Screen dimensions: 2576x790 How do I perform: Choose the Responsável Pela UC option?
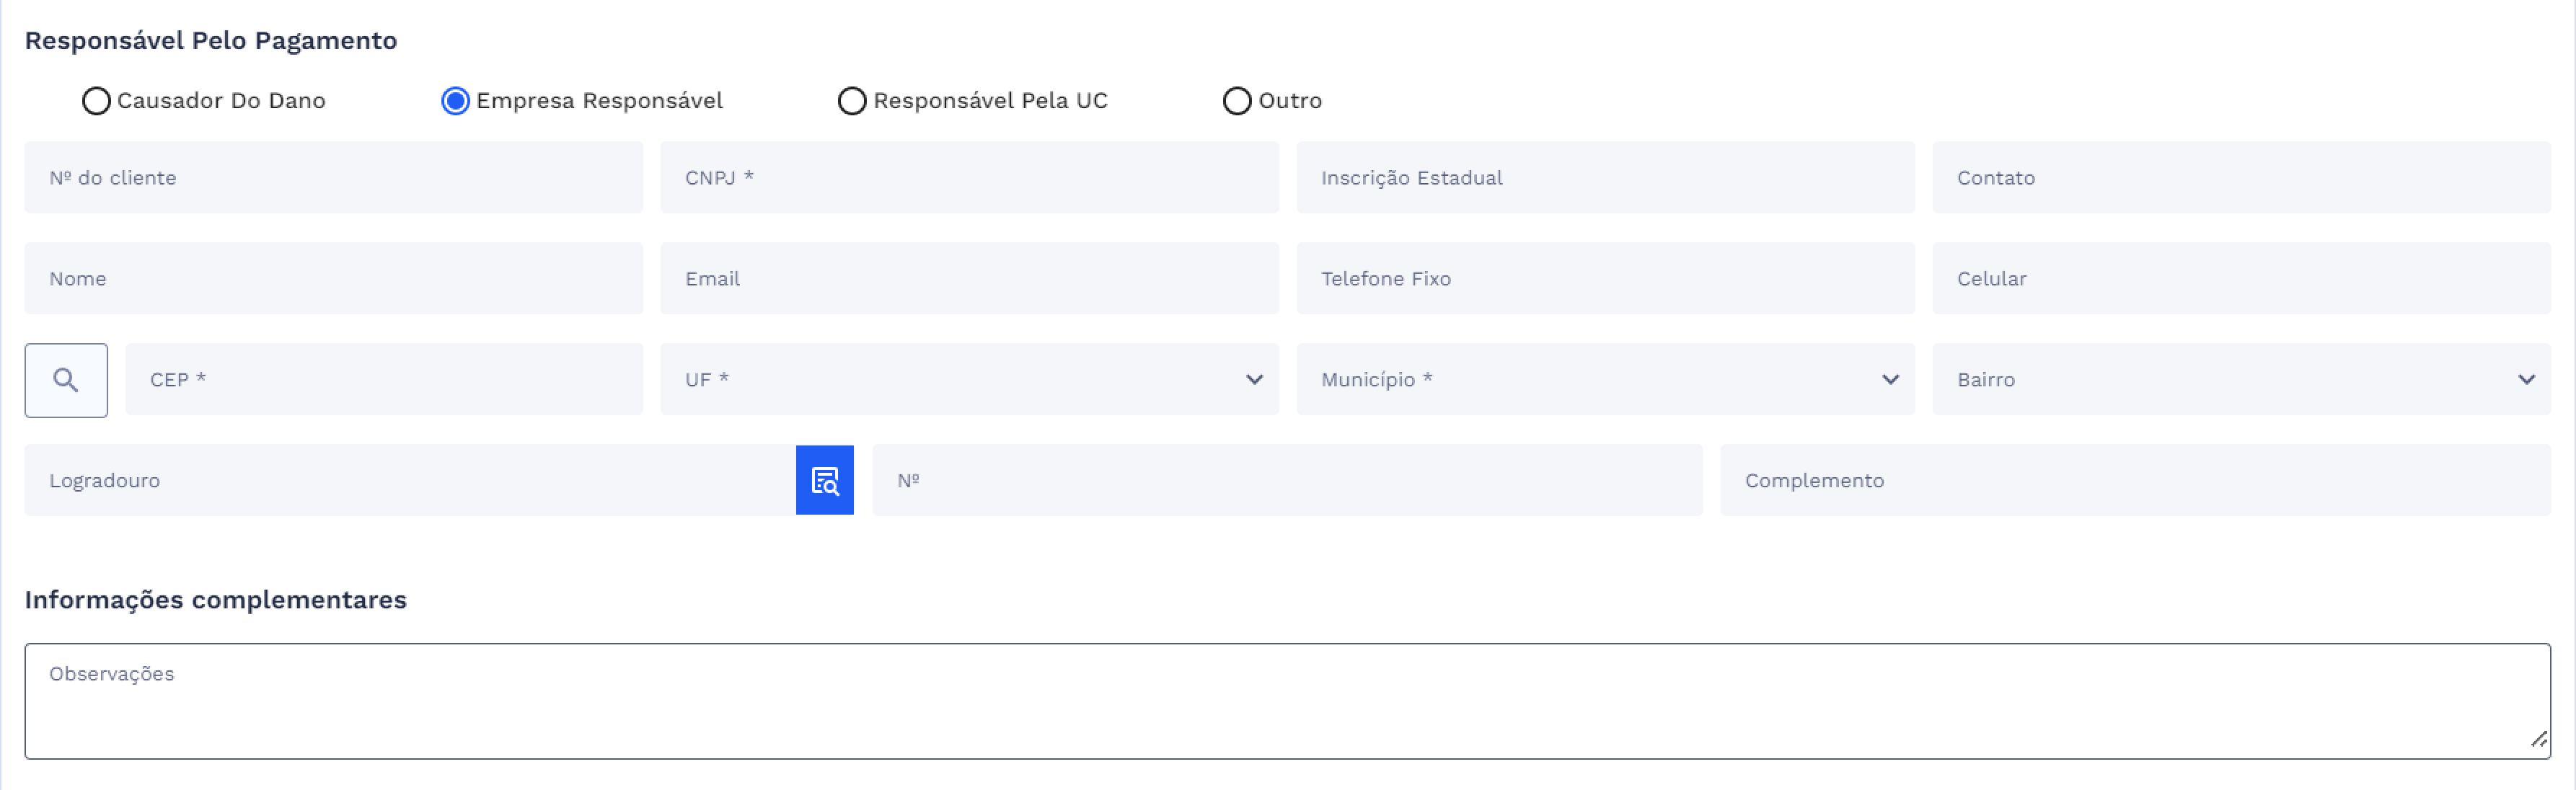852,100
